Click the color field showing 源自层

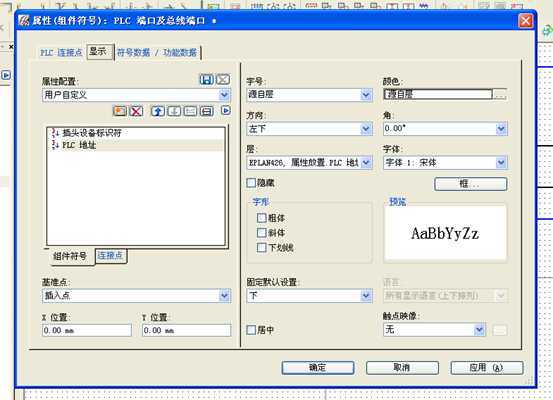[438, 94]
